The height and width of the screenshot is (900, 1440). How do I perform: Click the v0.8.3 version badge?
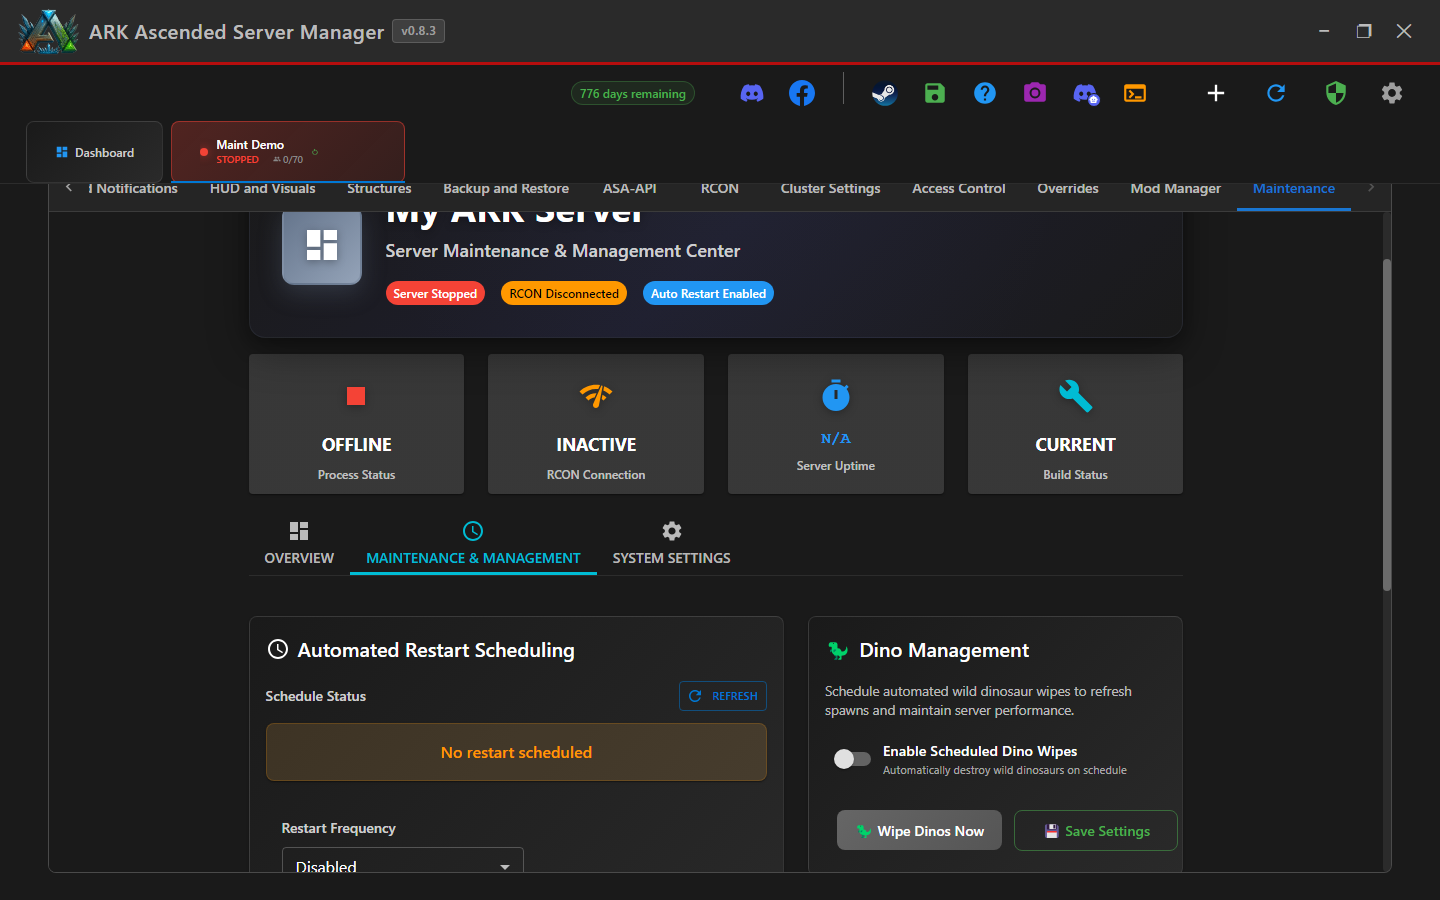point(419,31)
